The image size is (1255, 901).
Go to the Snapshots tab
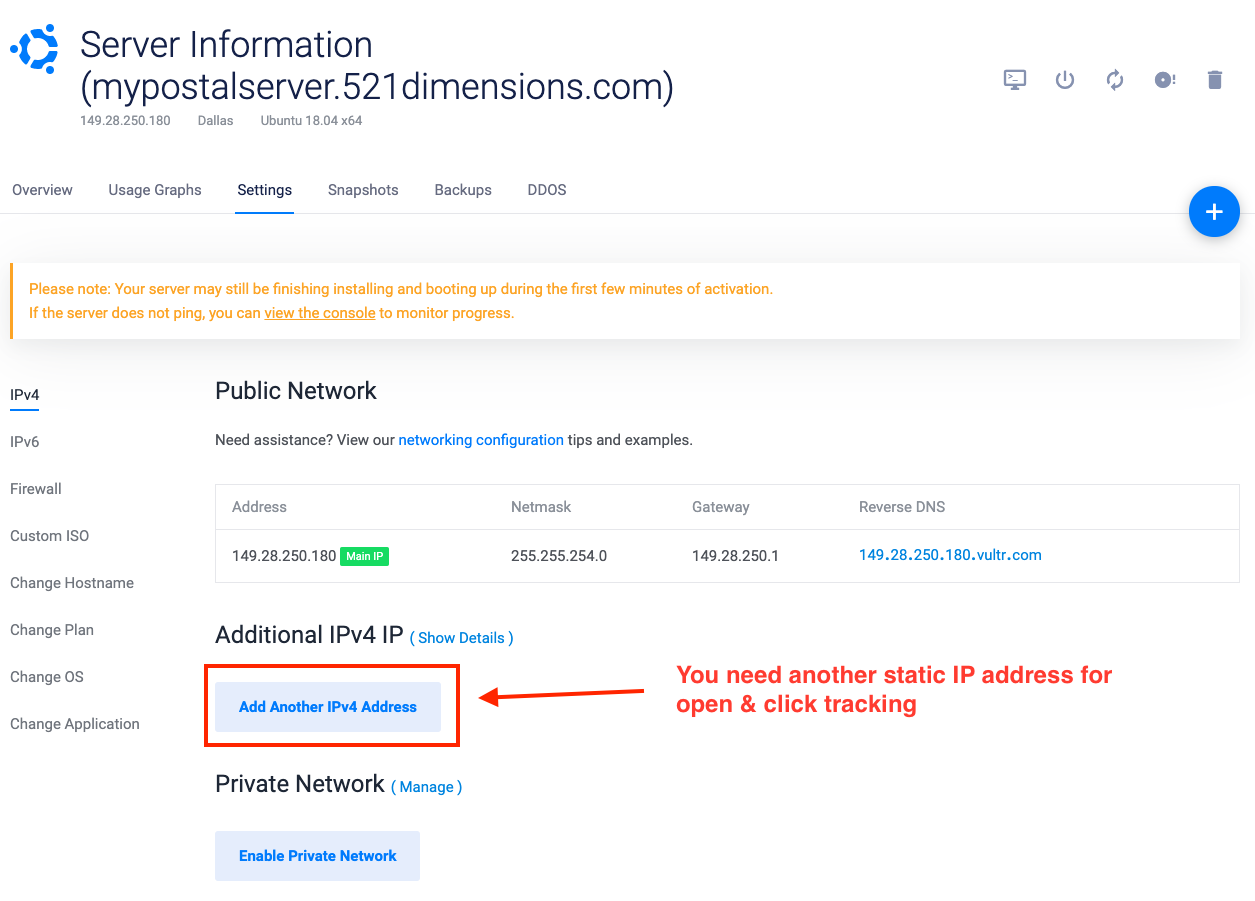(x=363, y=190)
